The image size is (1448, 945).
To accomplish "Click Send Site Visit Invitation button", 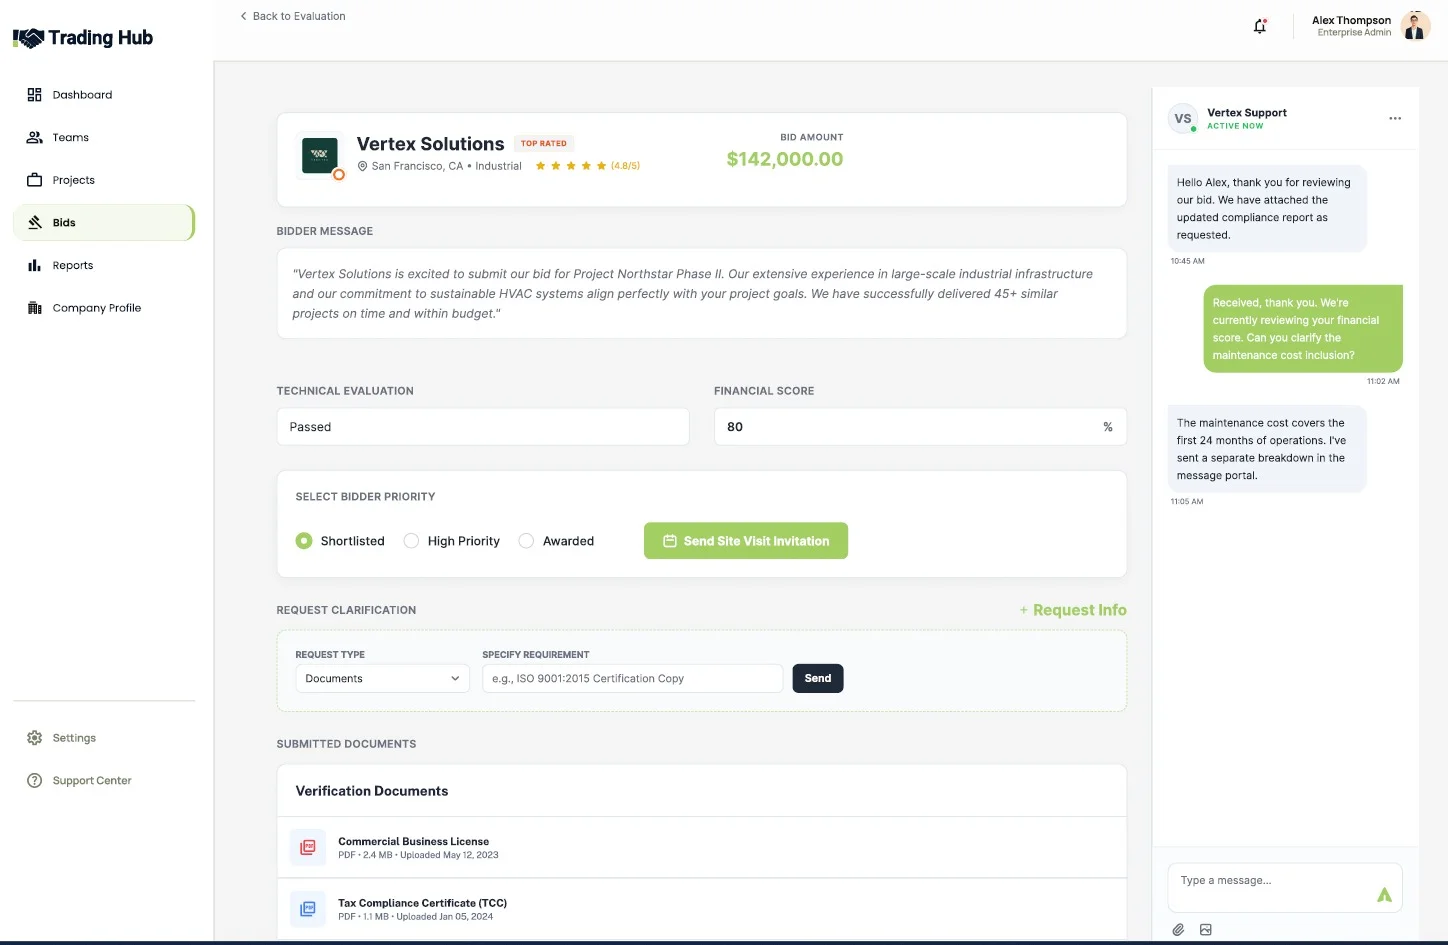I will click(x=746, y=541).
